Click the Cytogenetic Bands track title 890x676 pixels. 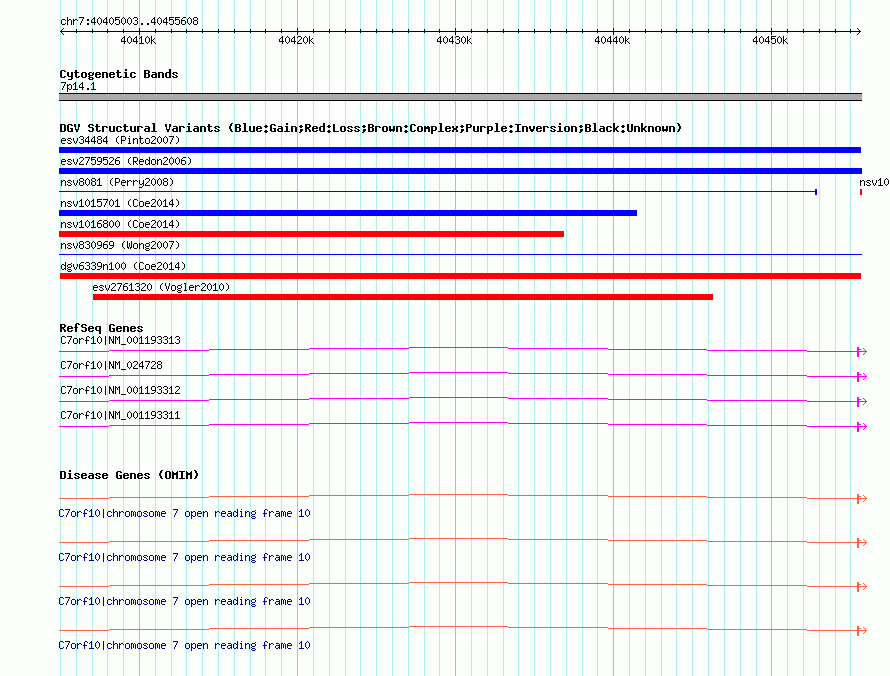pos(119,74)
